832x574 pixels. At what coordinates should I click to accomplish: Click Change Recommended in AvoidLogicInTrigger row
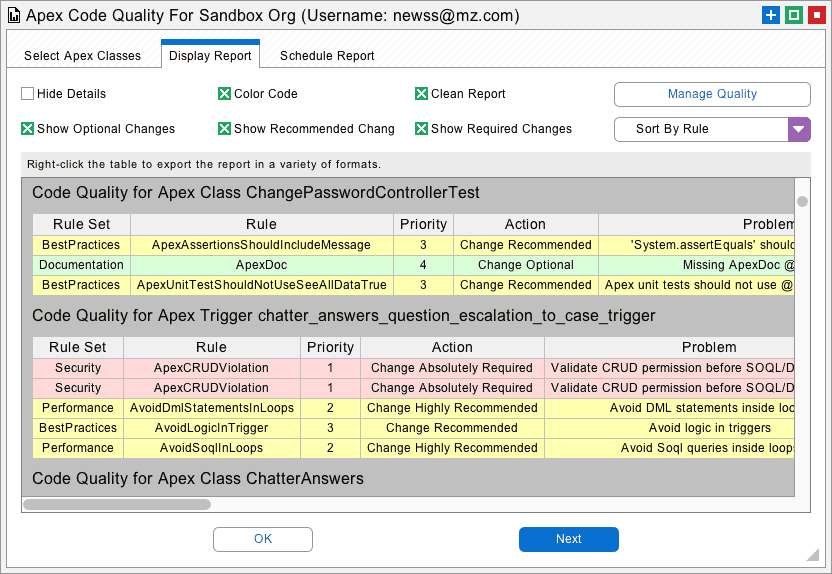[x=452, y=428]
